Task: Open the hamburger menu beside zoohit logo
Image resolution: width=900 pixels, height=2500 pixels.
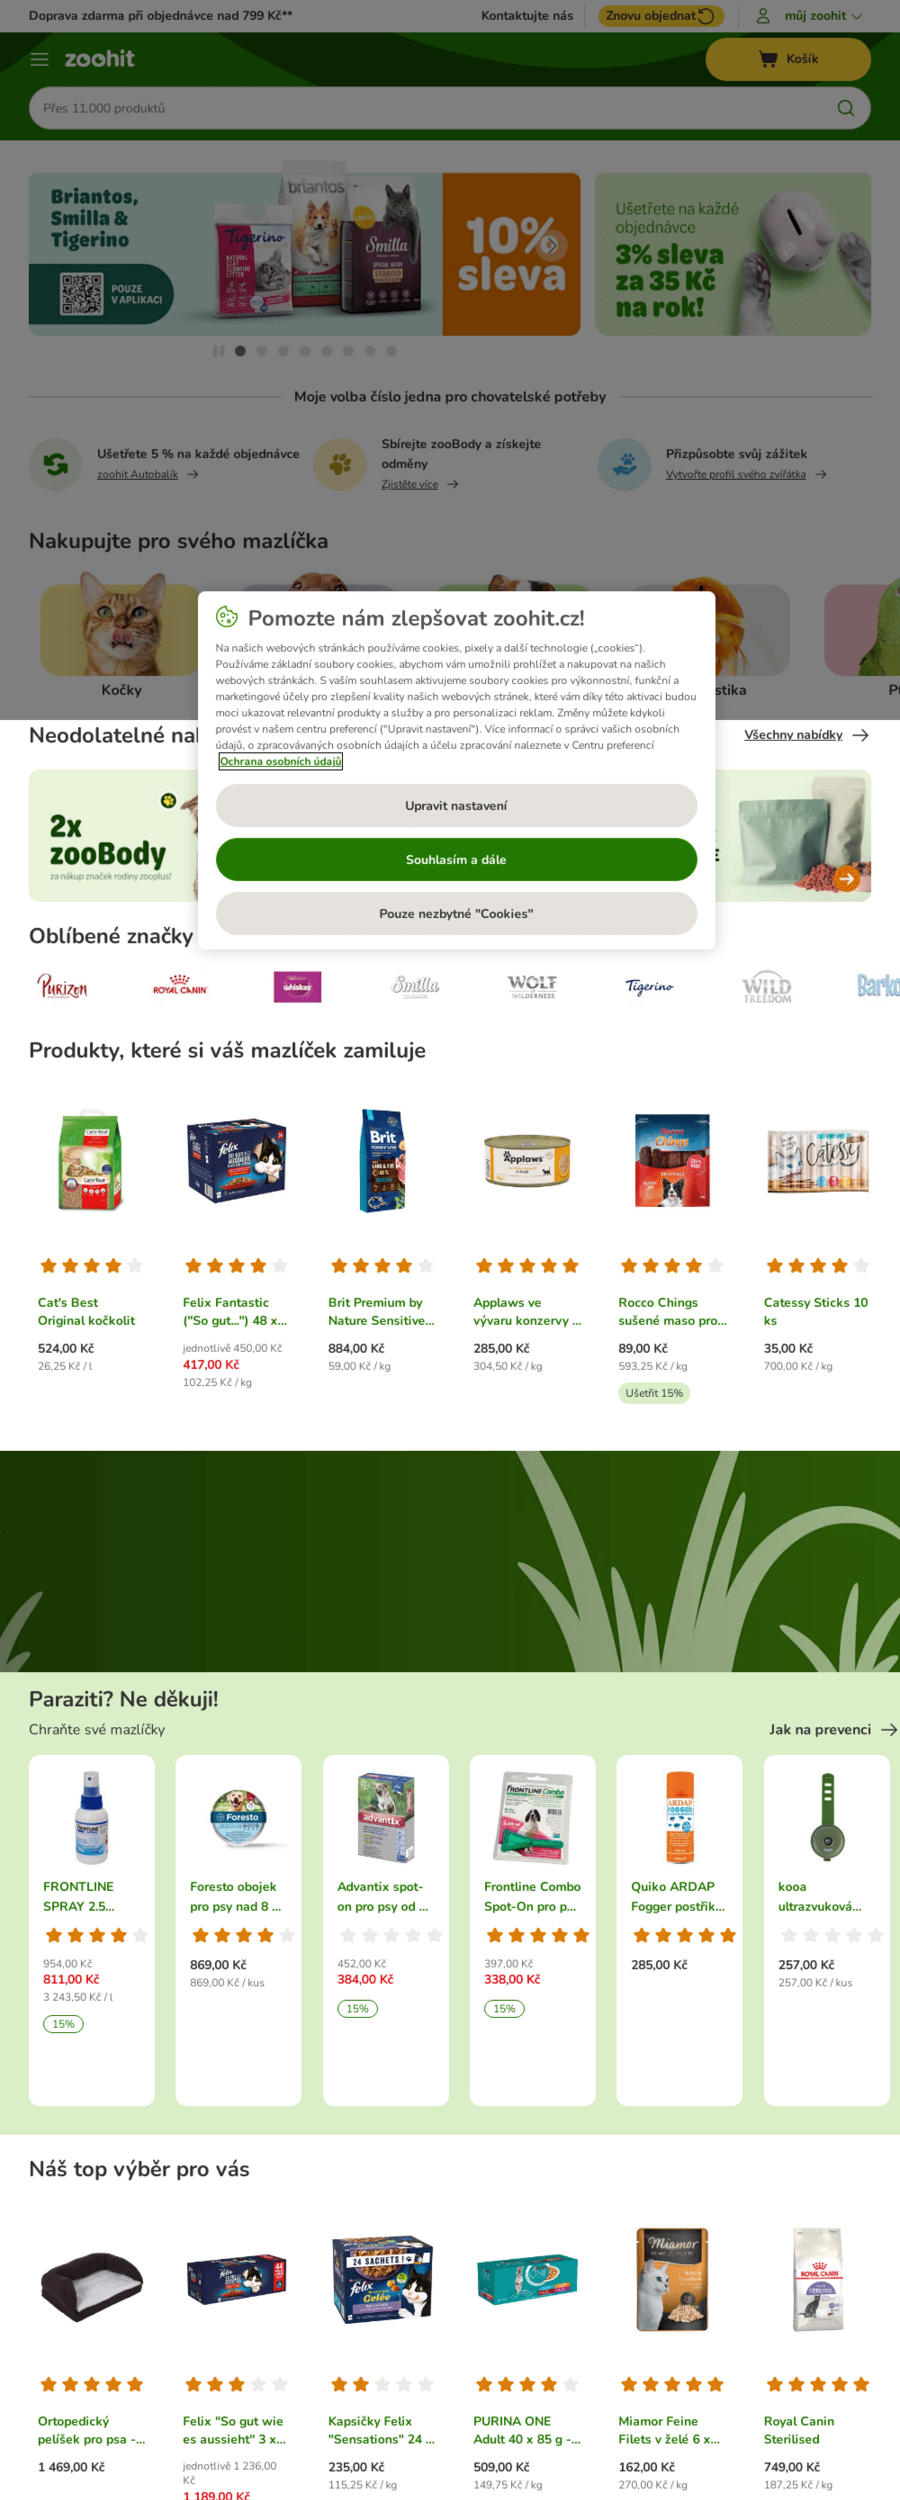Action: [x=39, y=59]
